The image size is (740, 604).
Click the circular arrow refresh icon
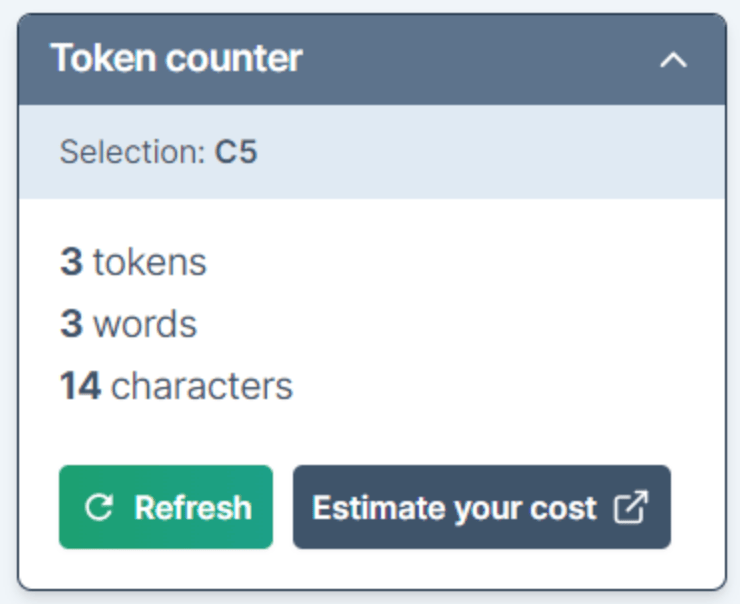tap(99, 508)
